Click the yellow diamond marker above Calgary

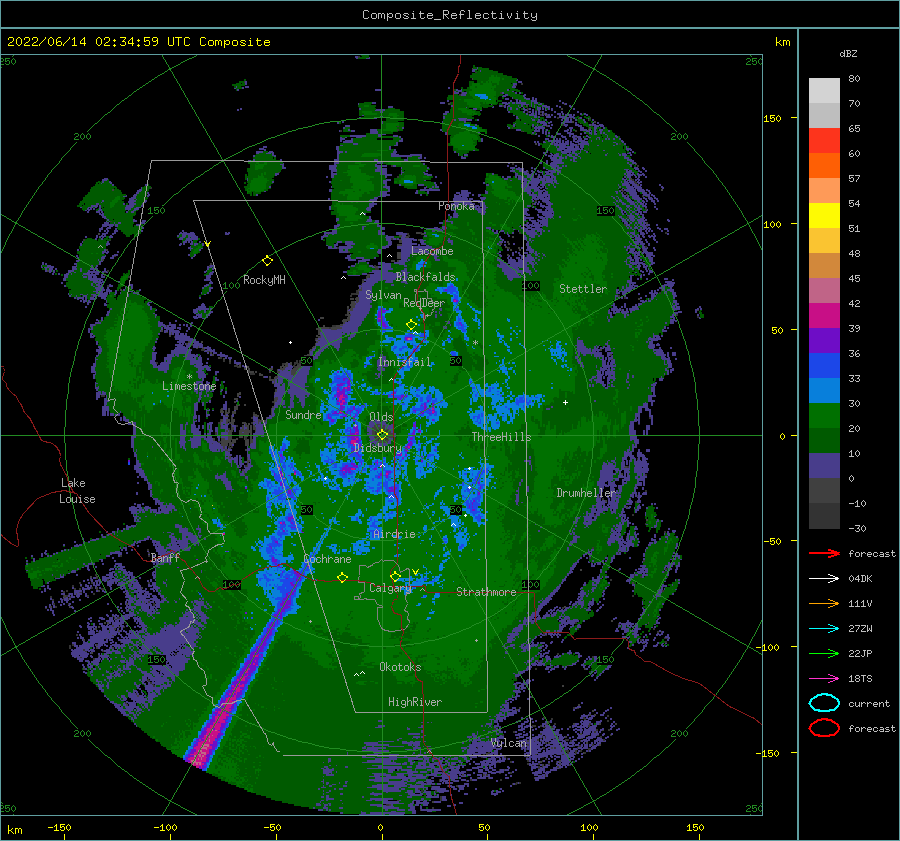pyautogui.click(x=395, y=576)
